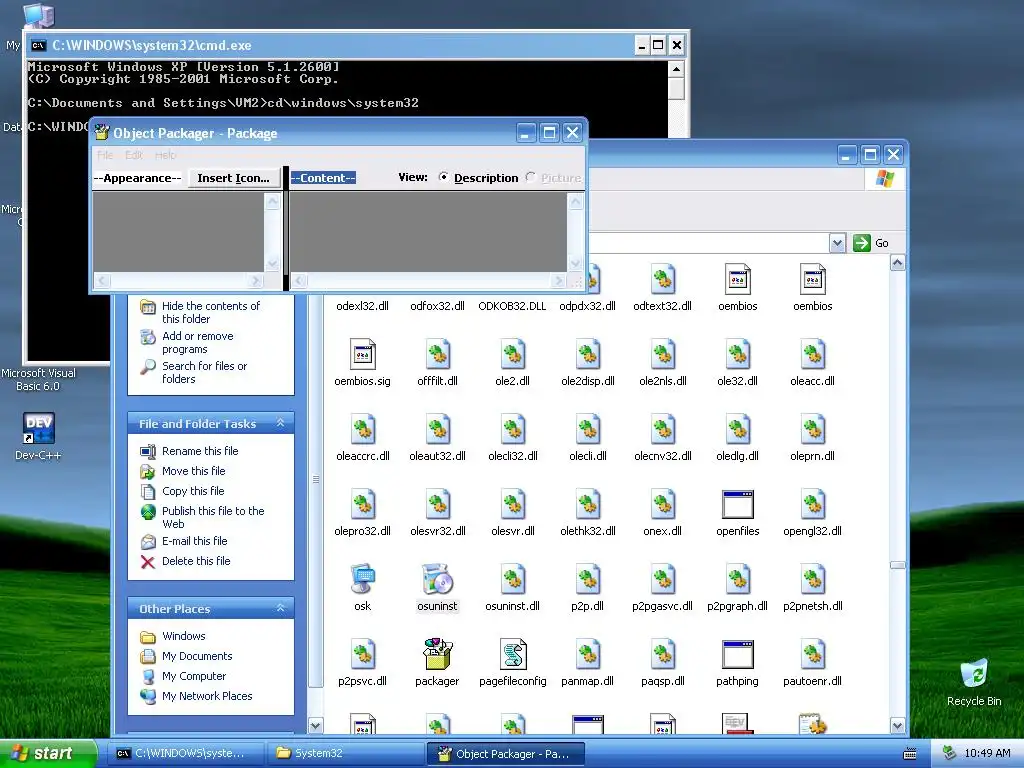This screenshot has height=768, width=1024.
Task: Switch to Object Packager taskbar button
Action: (x=505, y=754)
